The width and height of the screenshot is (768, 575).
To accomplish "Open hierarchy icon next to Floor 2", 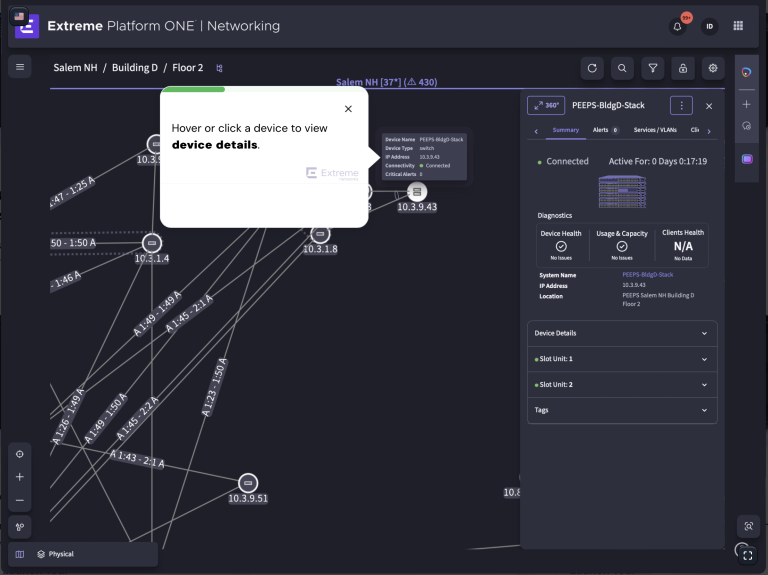I will (219, 69).
